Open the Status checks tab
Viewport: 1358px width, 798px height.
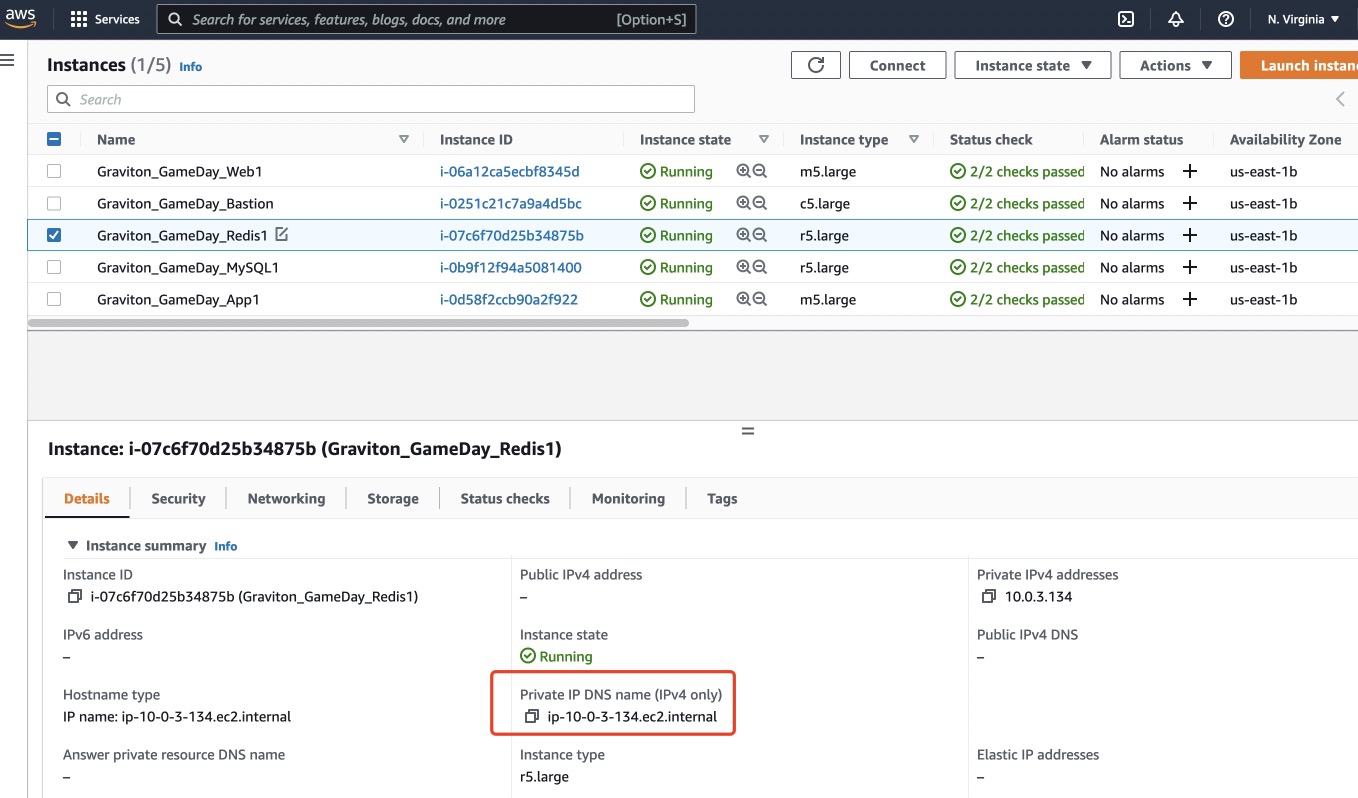tap(504, 498)
